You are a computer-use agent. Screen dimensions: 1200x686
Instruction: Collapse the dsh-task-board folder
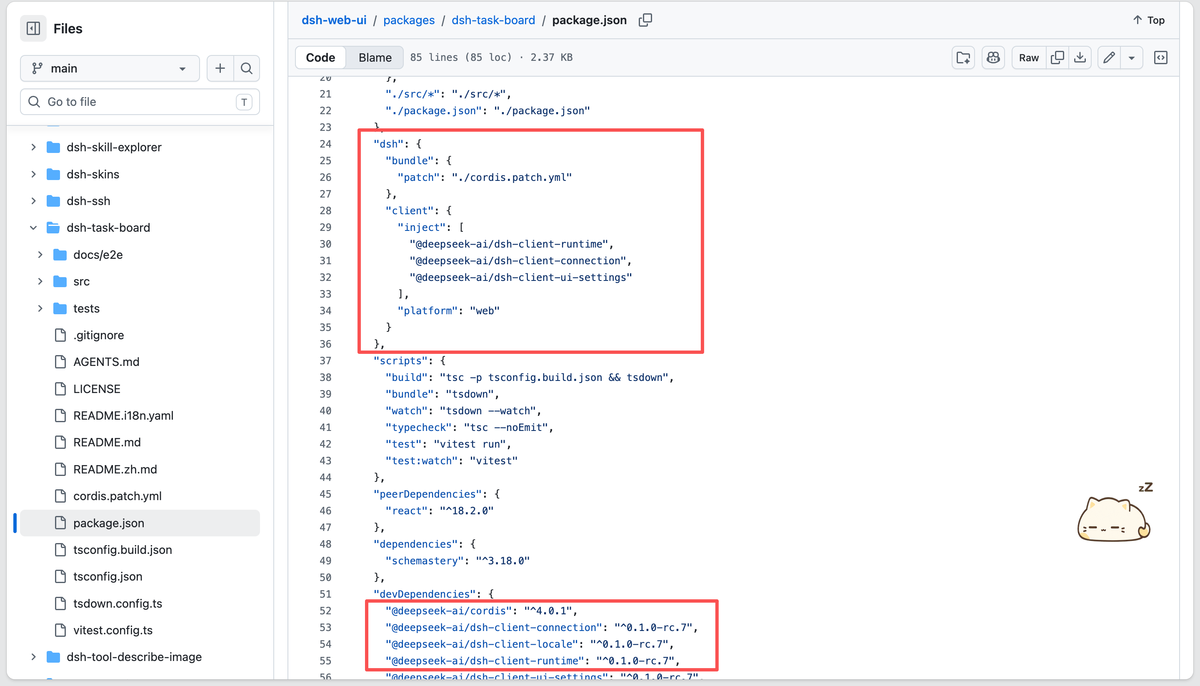coord(33,228)
